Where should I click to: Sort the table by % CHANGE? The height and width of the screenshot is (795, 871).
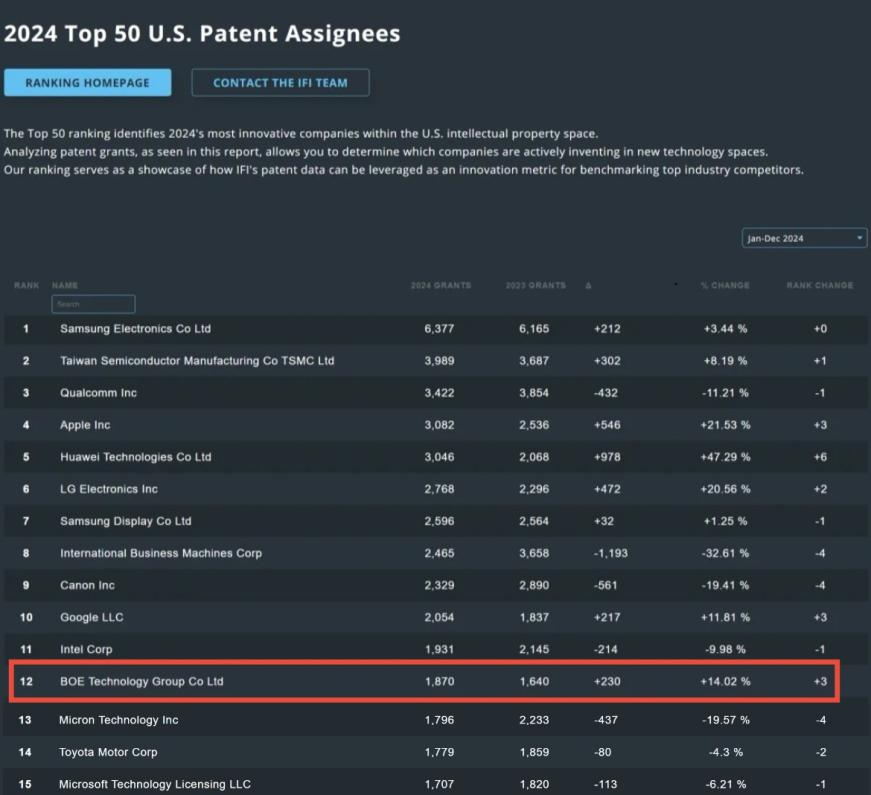(x=724, y=285)
